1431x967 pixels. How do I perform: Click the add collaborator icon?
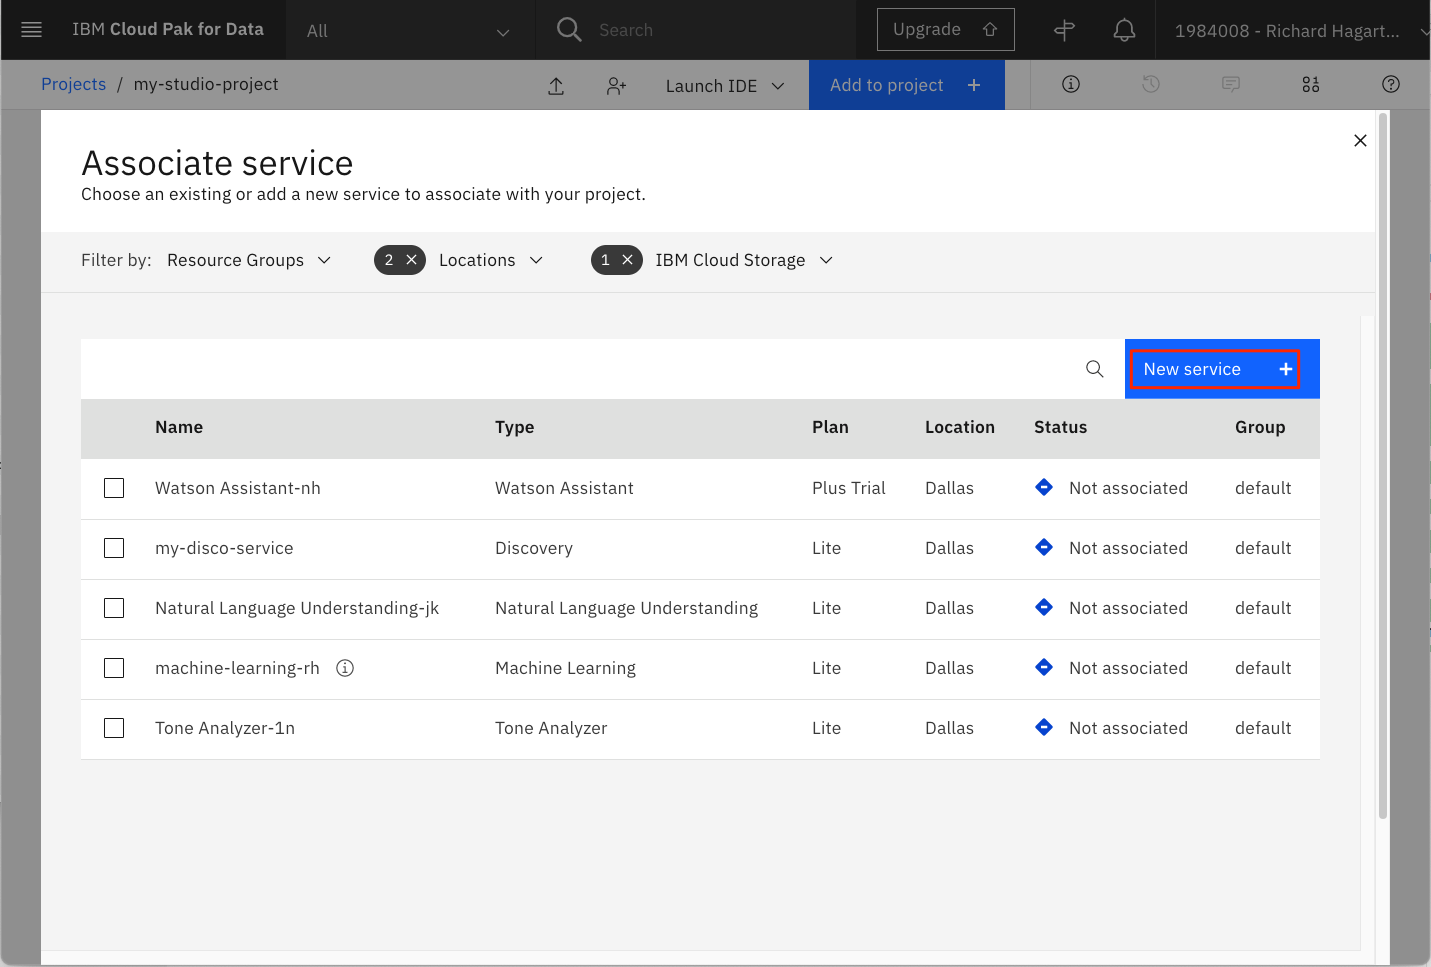616,86
